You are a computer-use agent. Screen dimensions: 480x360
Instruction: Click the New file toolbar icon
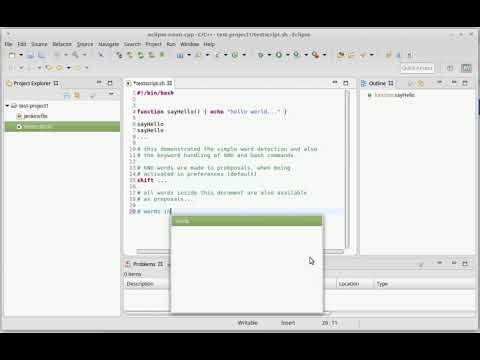(x=12, y=55)
